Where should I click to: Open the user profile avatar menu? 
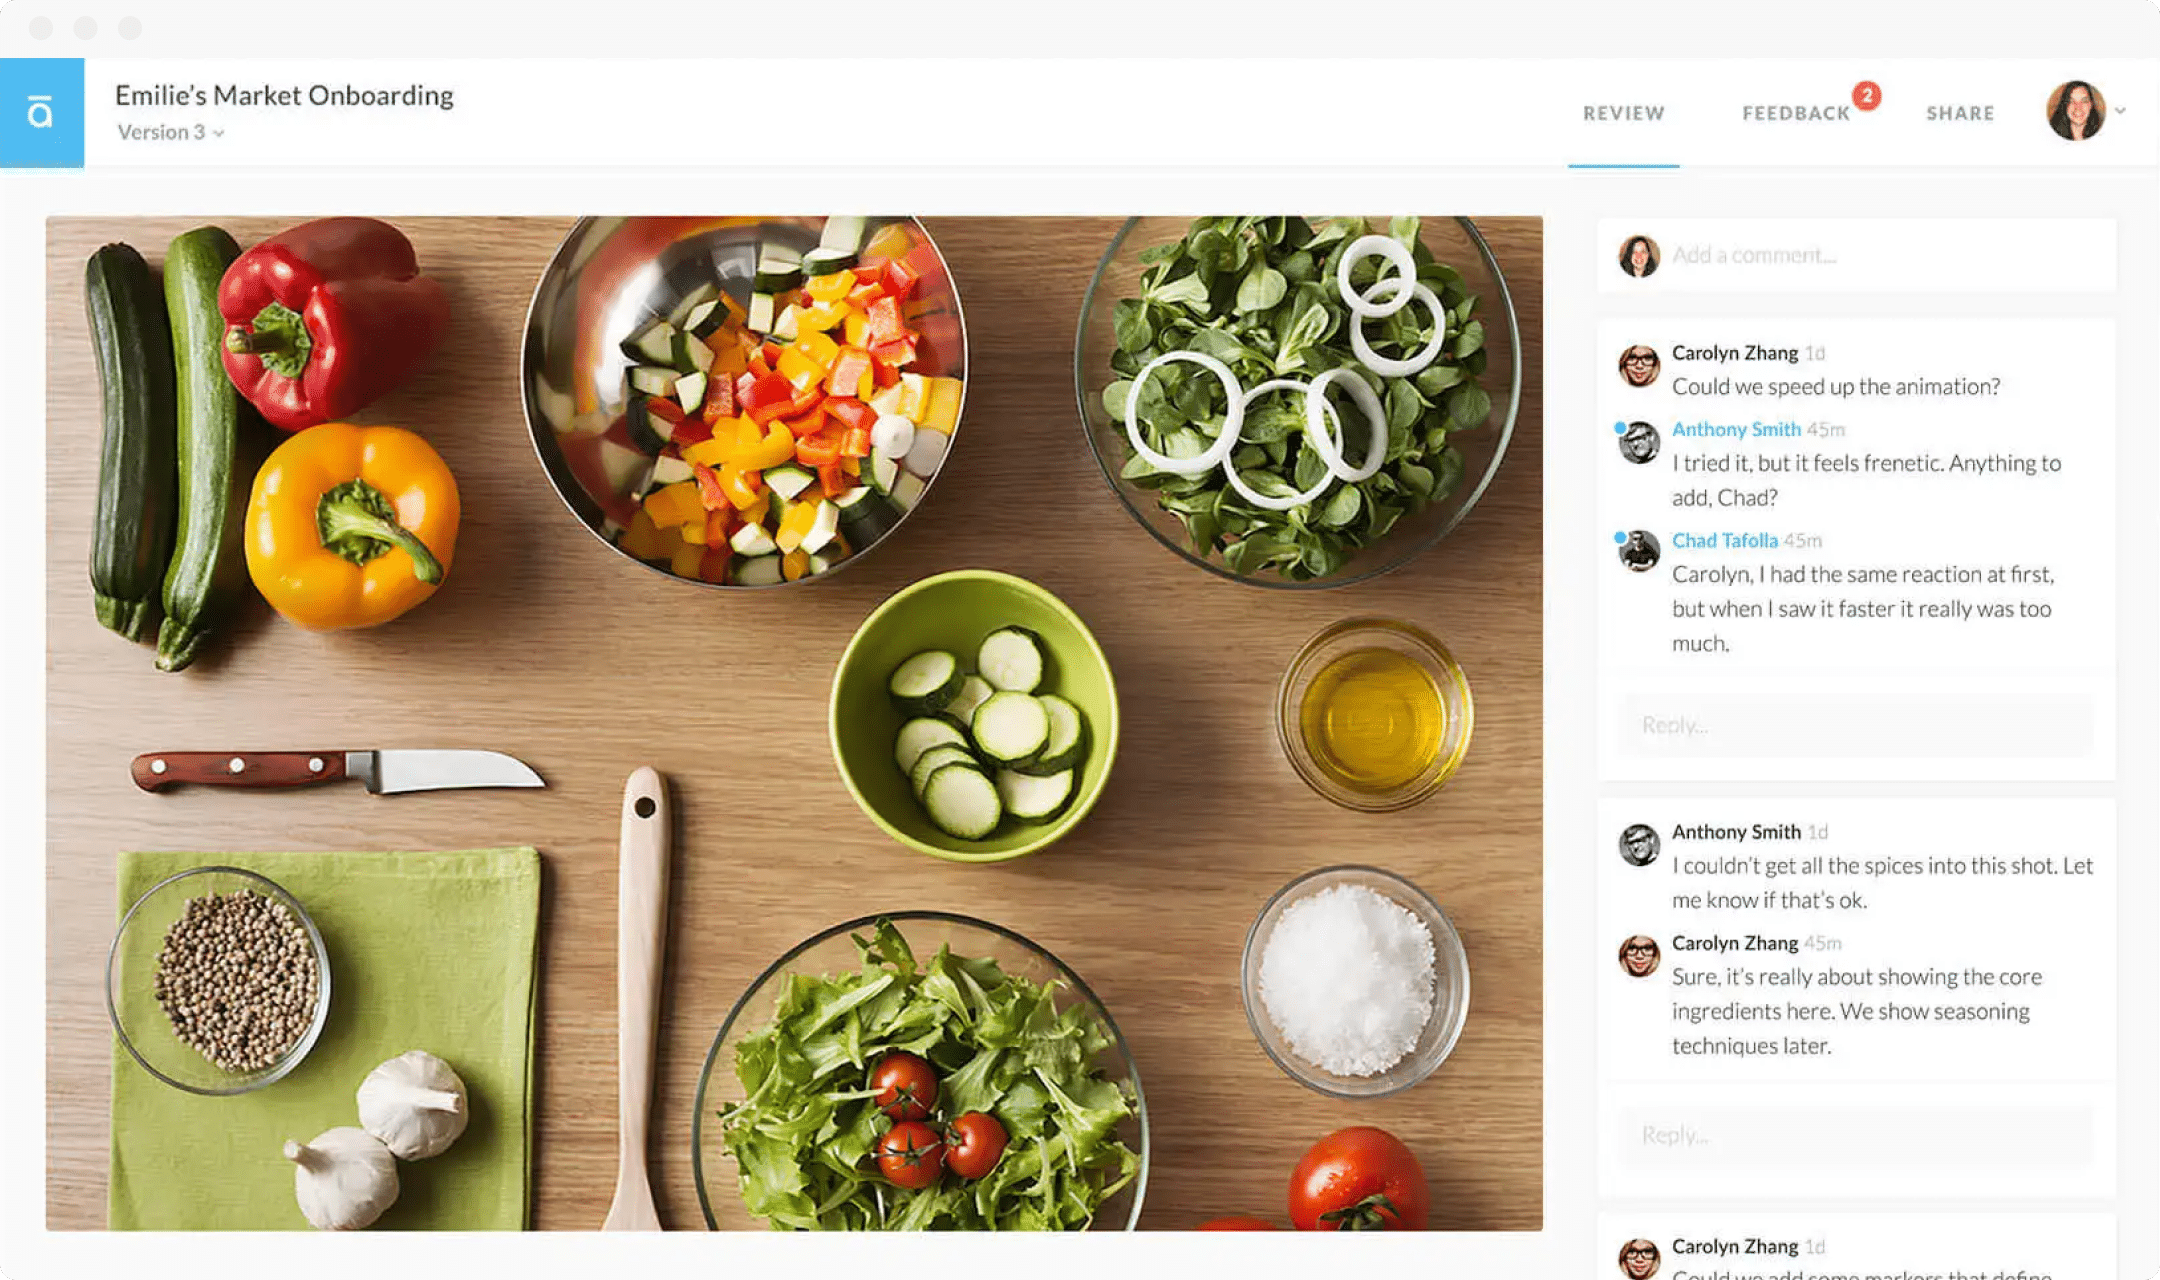pyautogui.click(x=2076, y=111)
